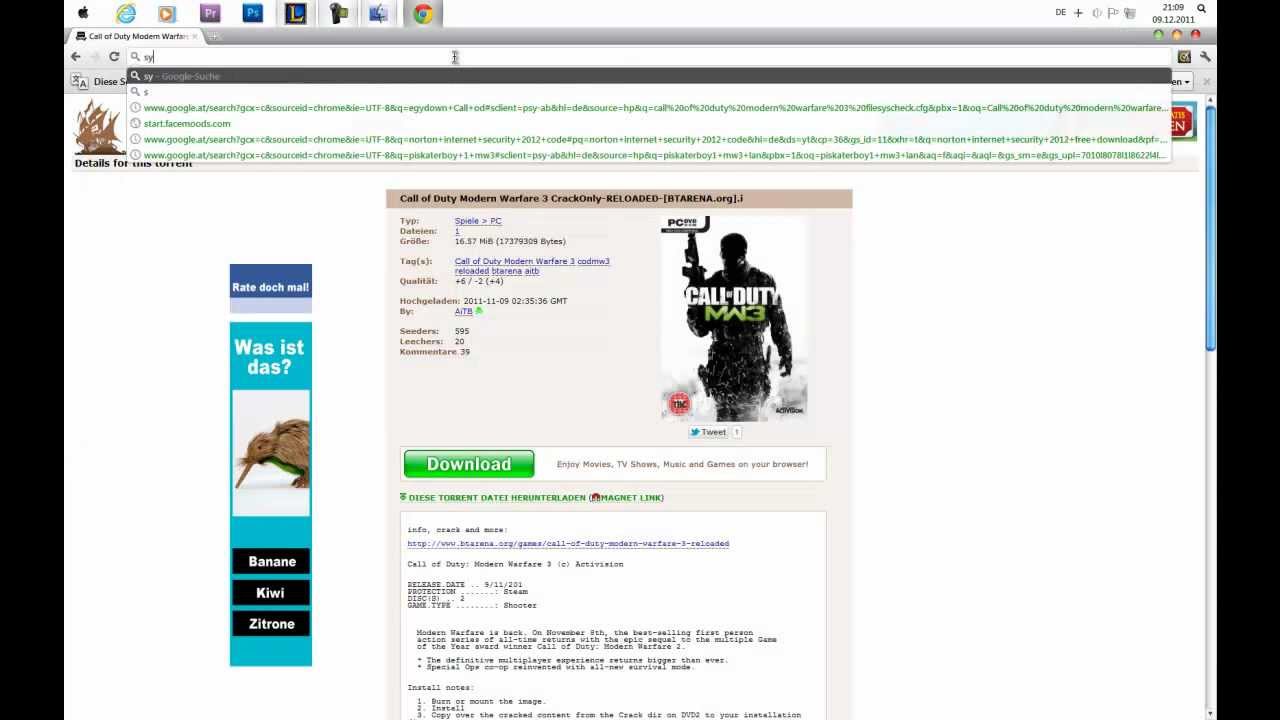Open the 'Spiele > PC' category link
The height and width of the screenshot is (720, 1280).
478,221
